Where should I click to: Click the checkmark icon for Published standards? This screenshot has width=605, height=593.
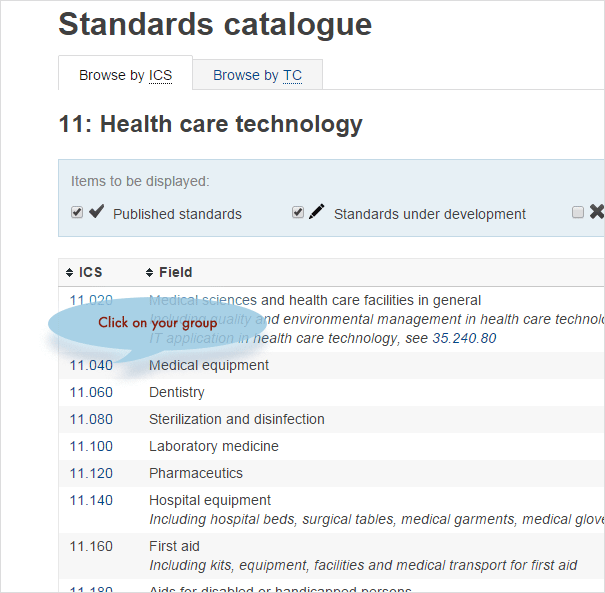tap(97, 212)
